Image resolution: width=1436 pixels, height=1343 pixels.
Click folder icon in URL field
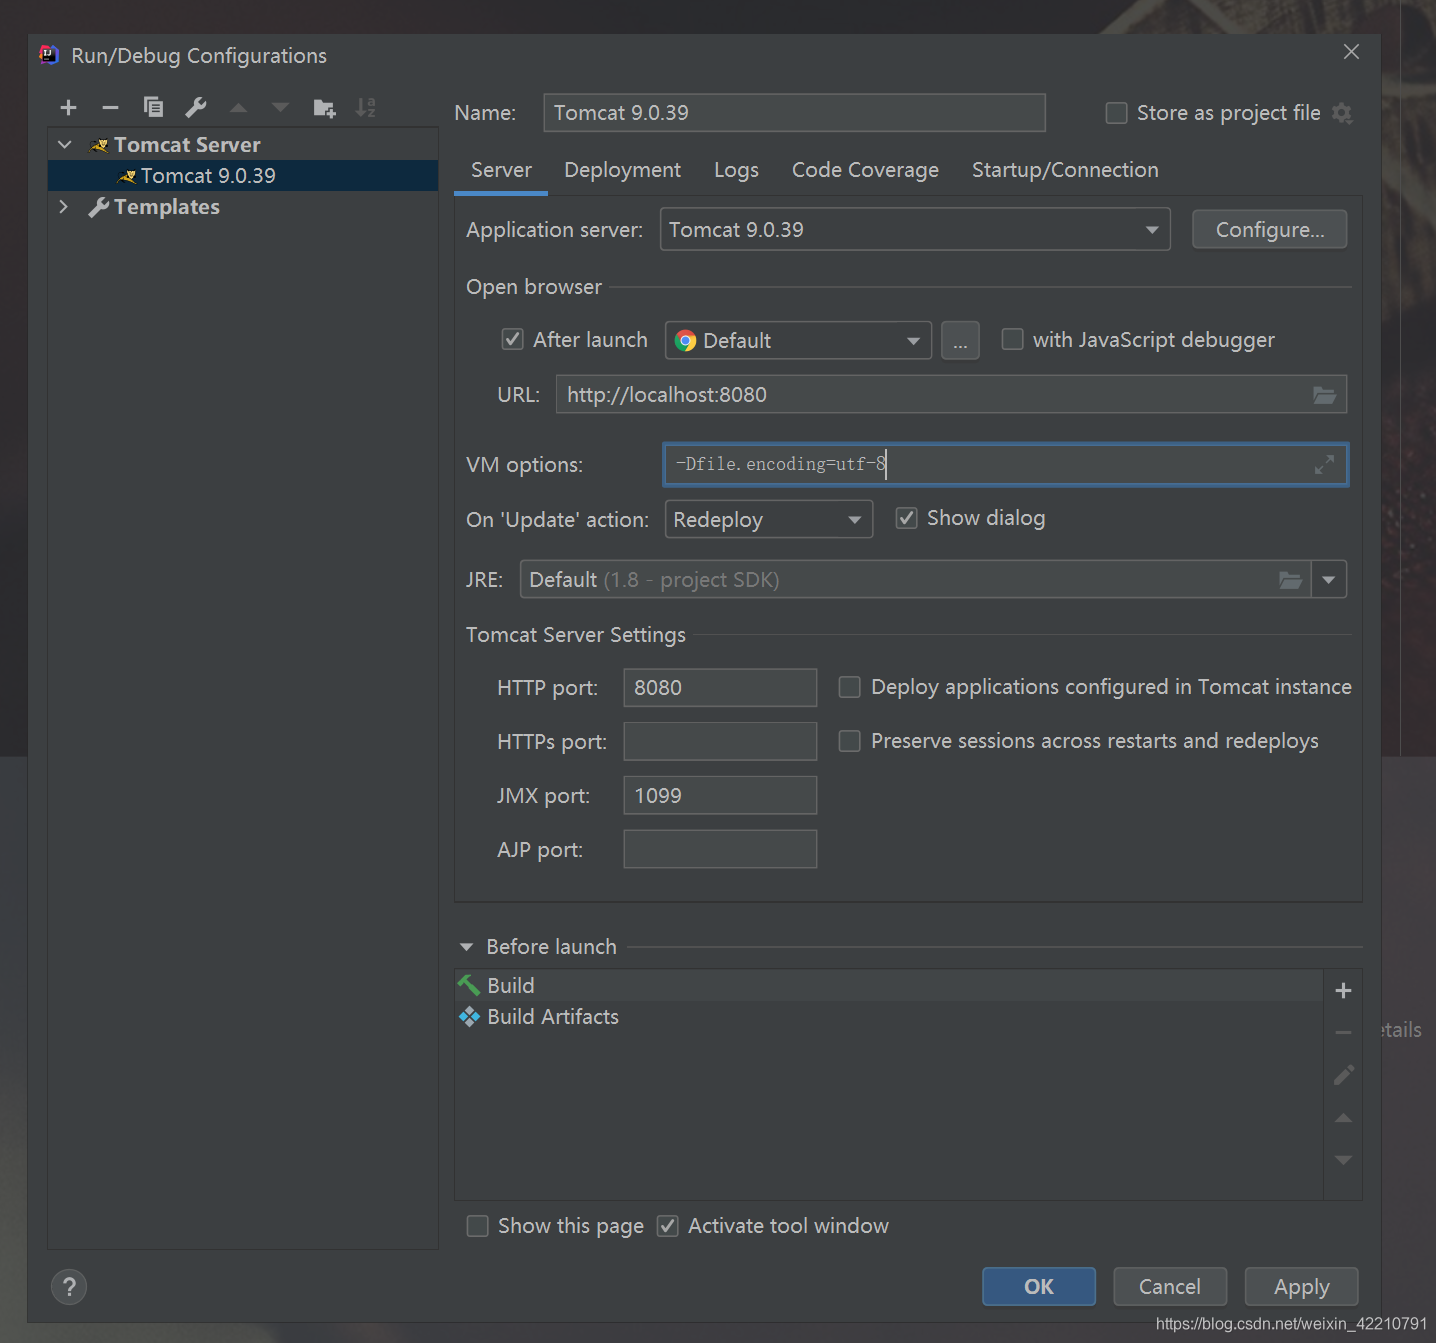1324,395
